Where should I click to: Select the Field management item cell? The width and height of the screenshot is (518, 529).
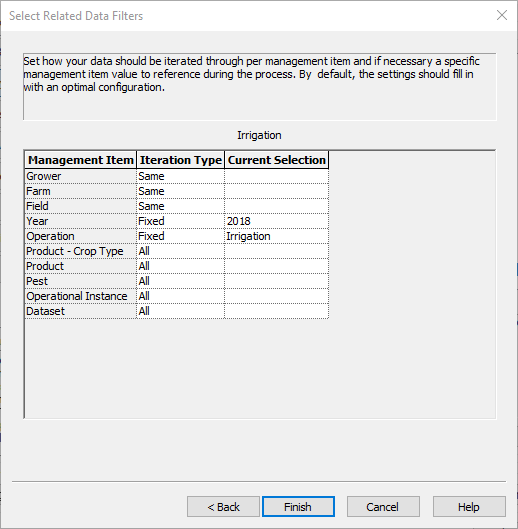coord(81,206)
